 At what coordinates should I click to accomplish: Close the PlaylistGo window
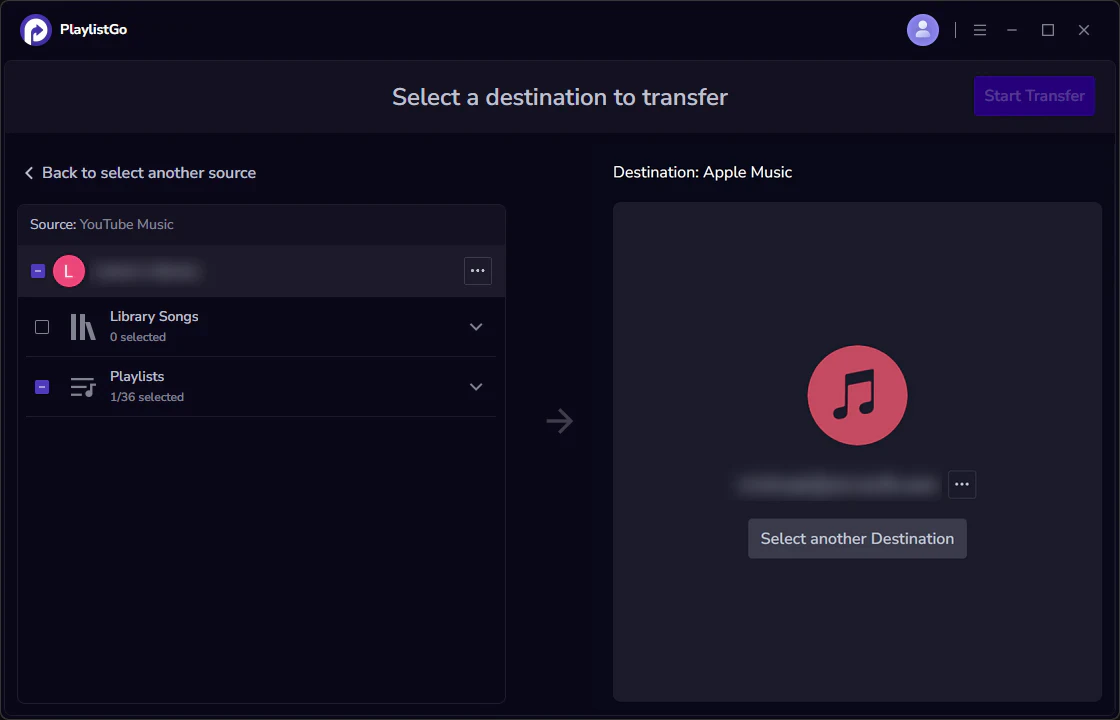1084,30
